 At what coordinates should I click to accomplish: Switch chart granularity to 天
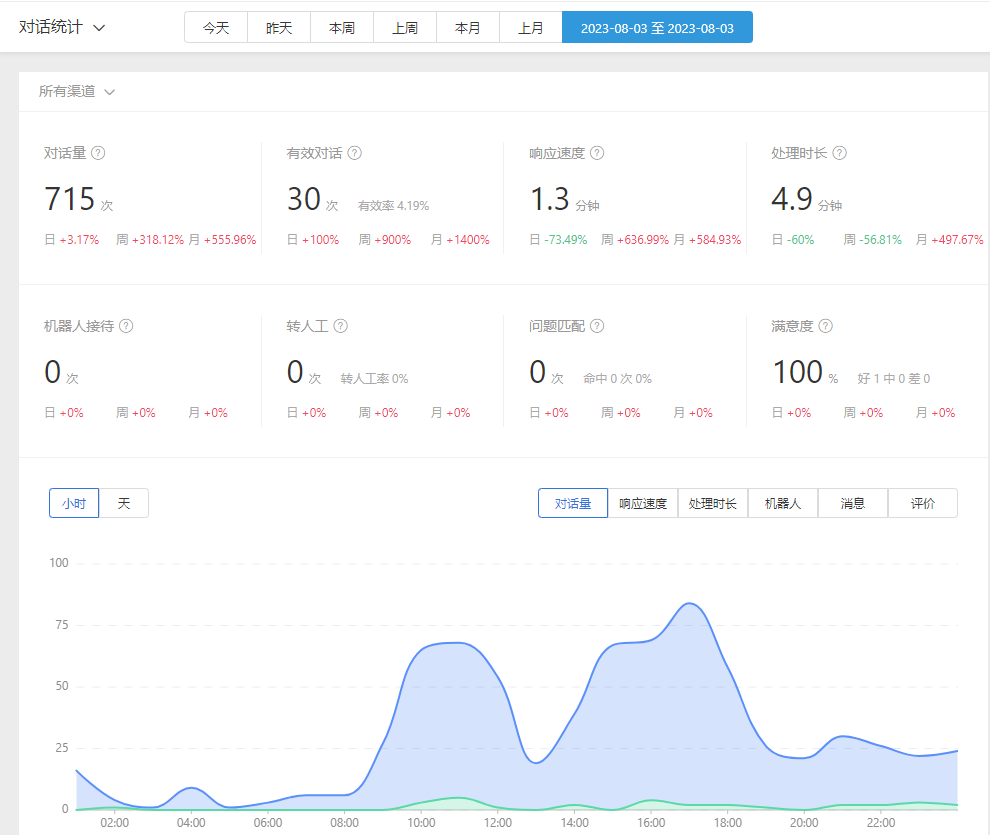point(124,504)
